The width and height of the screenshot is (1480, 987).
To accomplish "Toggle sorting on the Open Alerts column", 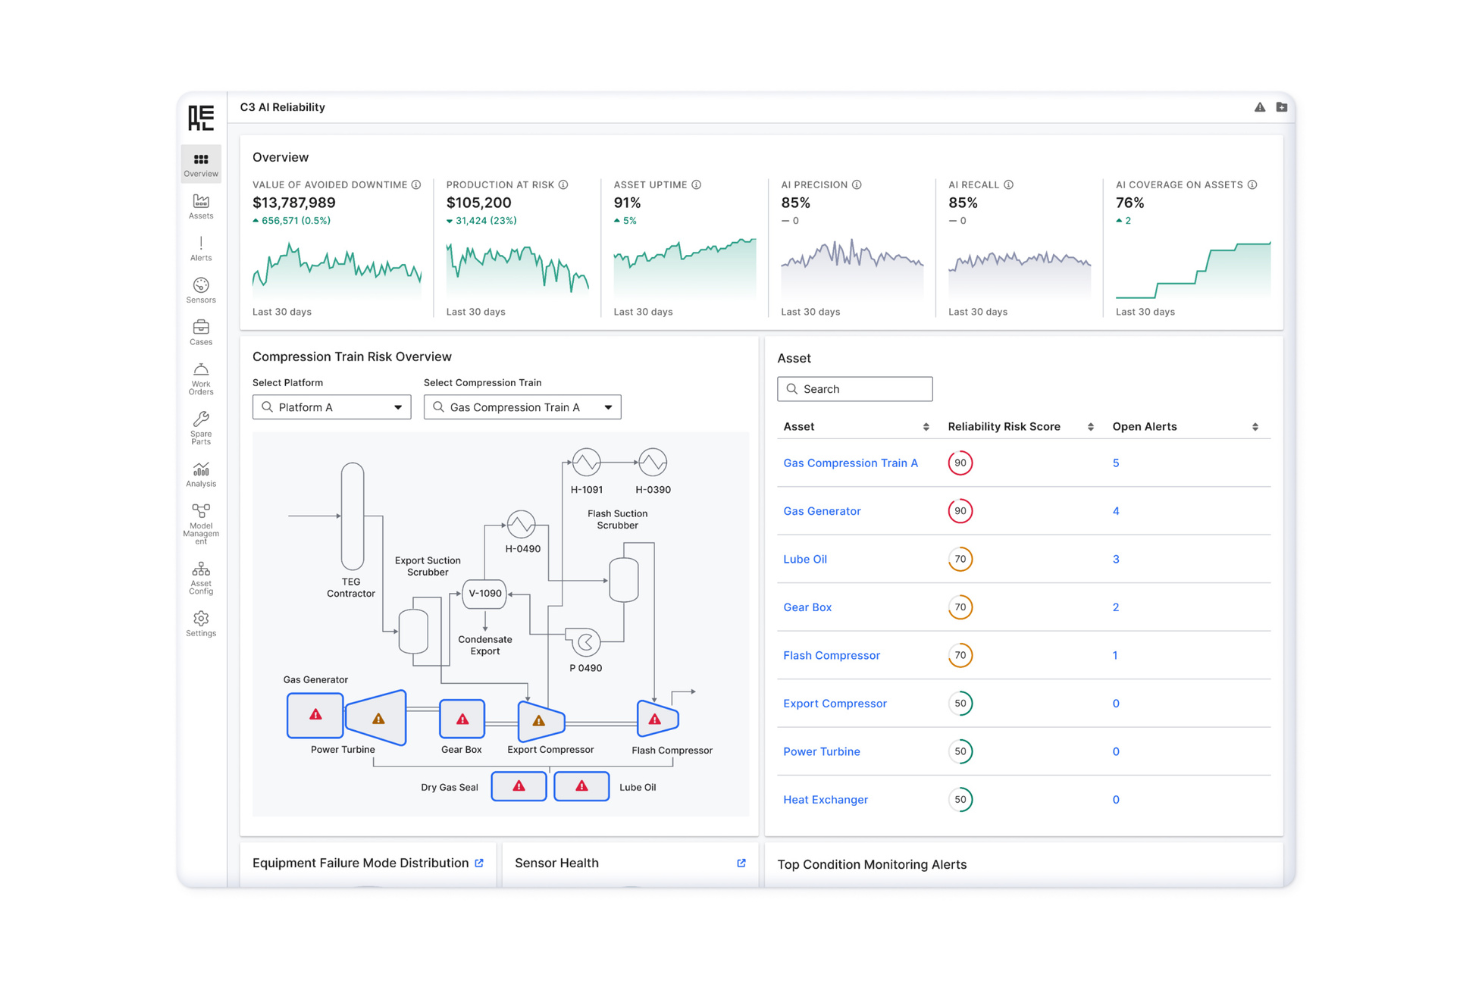I will click(1255, 426).
